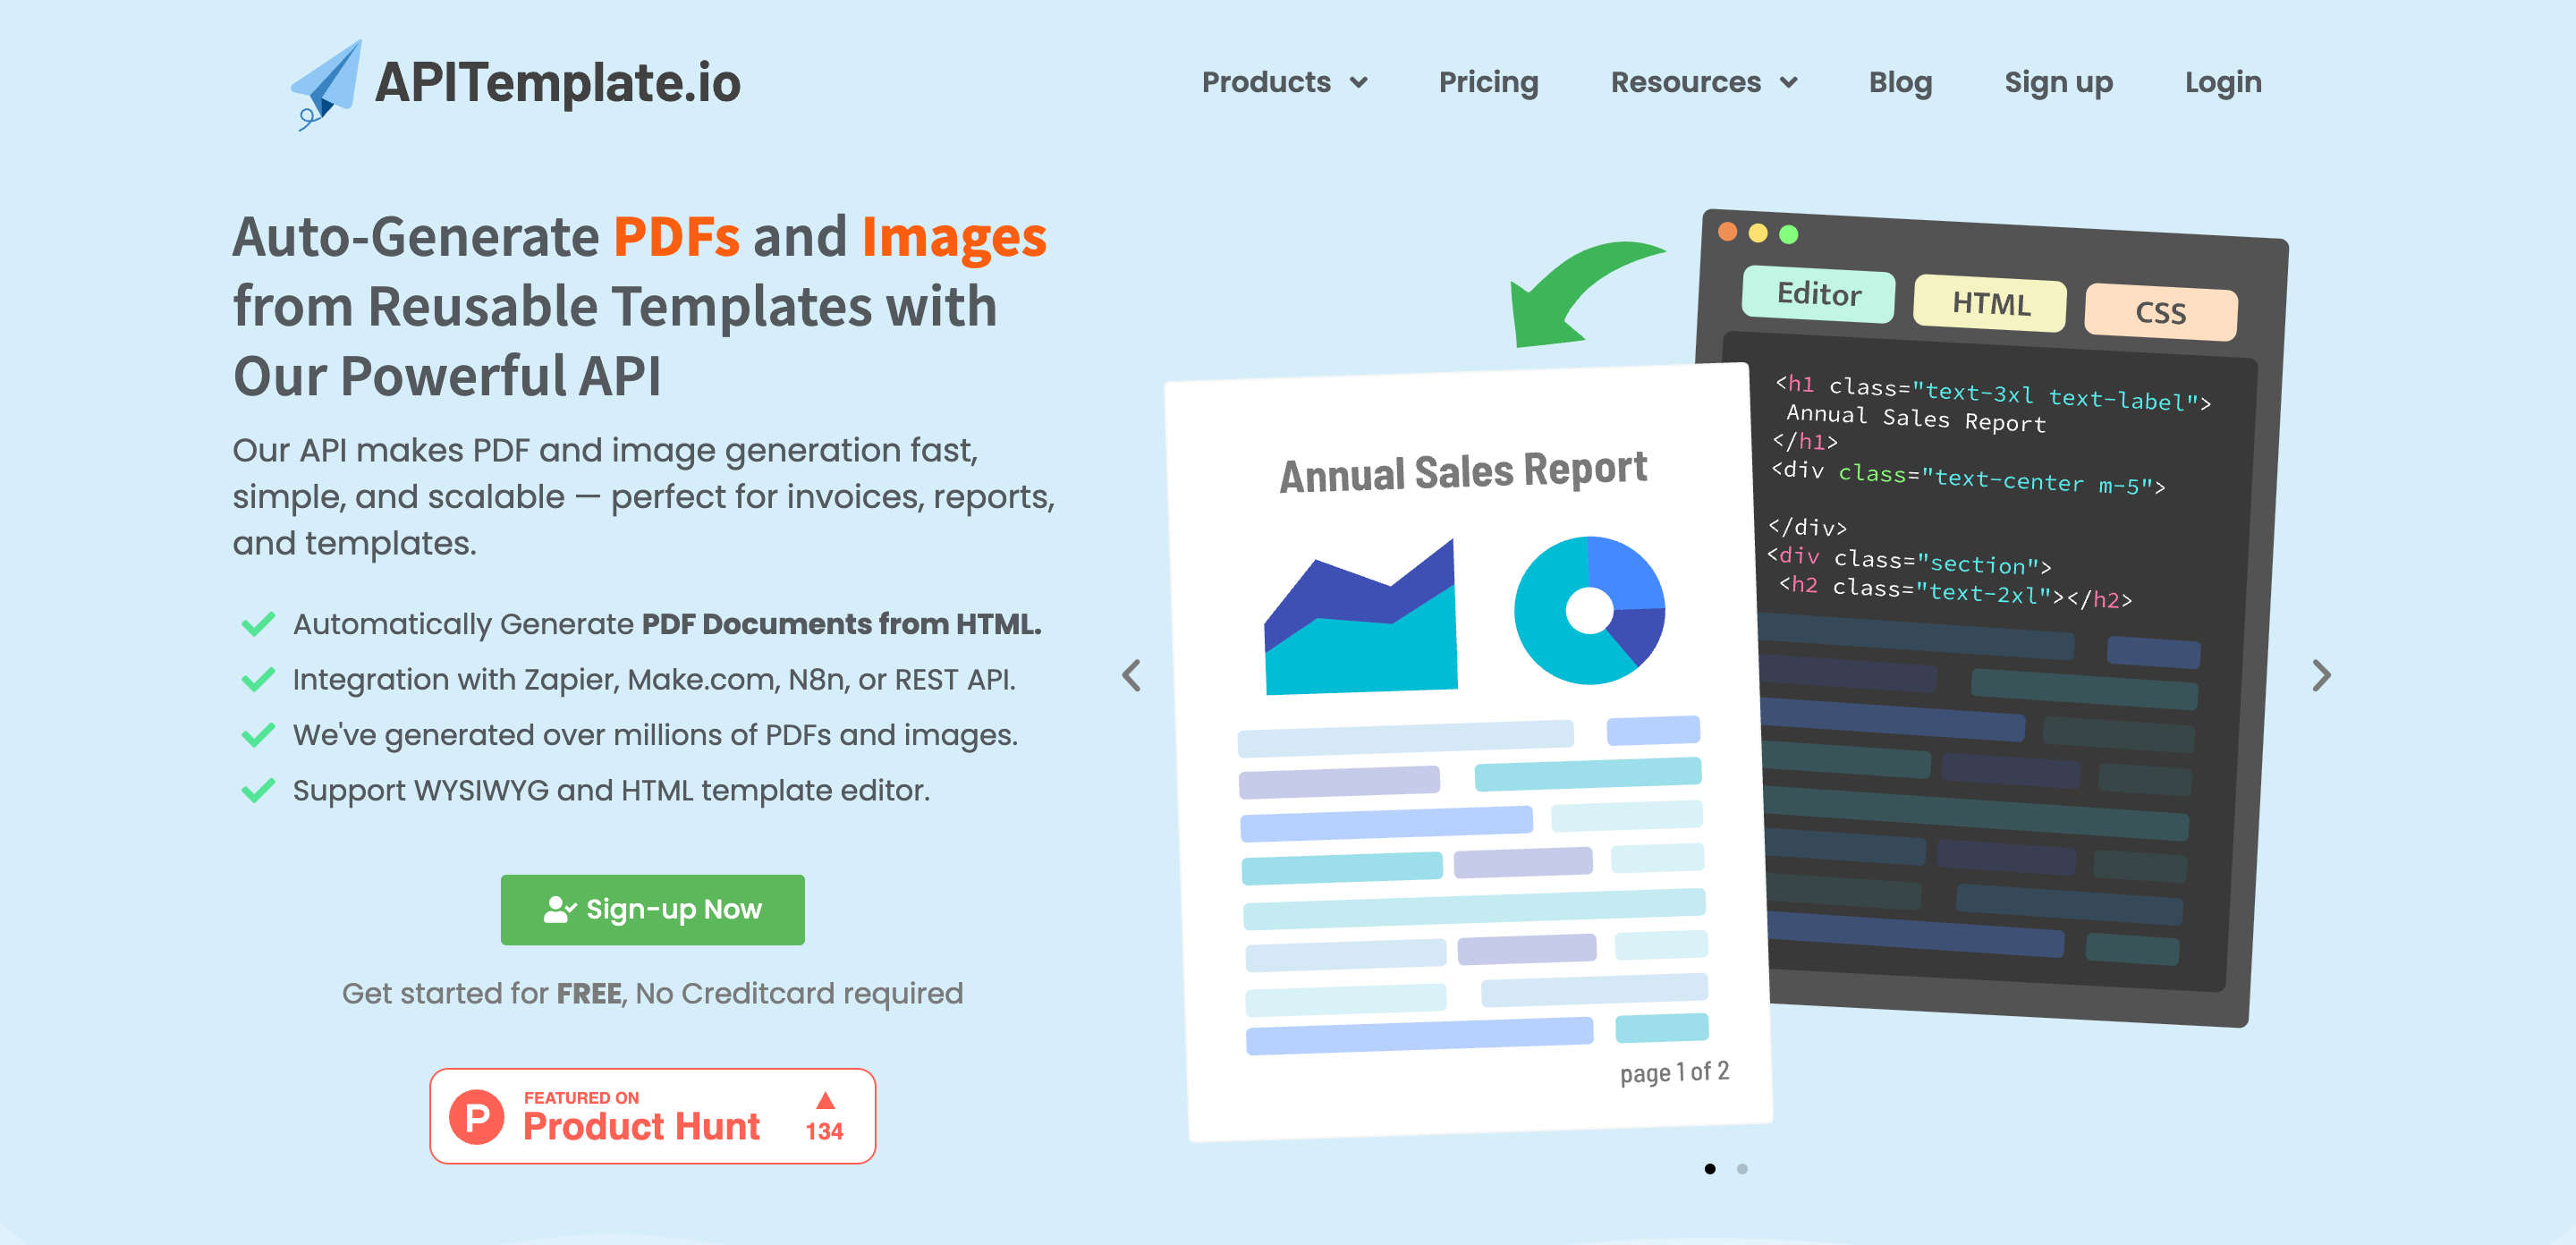2576x1245 pixels.
Task: Open the Featured on Product Hunt badge
Action: pyautogui.click(x=652, y=1115)
